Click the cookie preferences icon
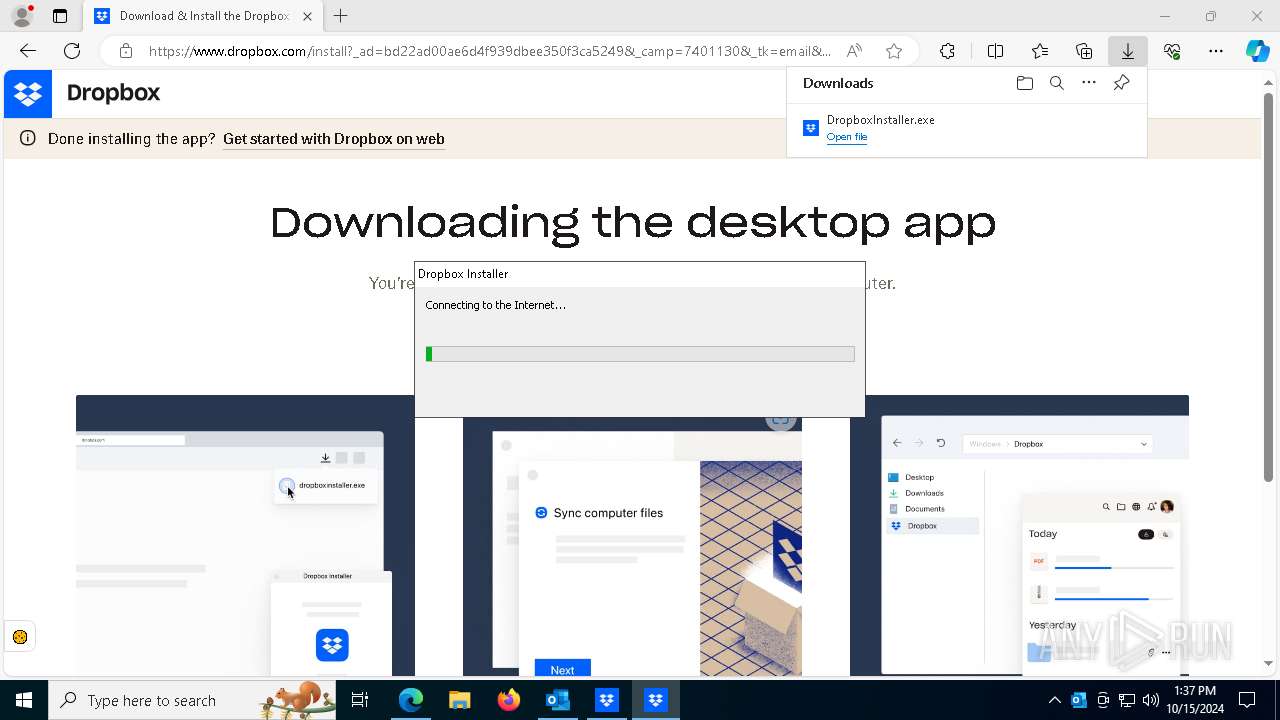This screenshot has height=720, width=1280. 19,637
